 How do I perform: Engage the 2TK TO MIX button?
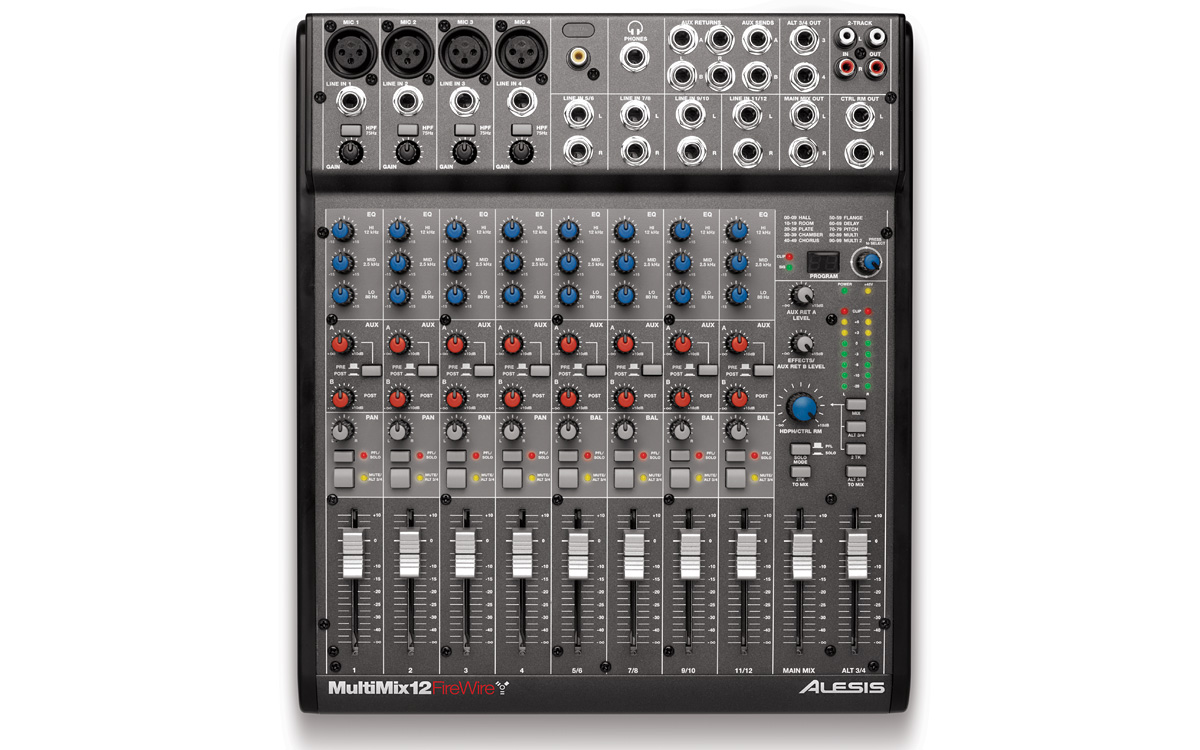point(800,471)
